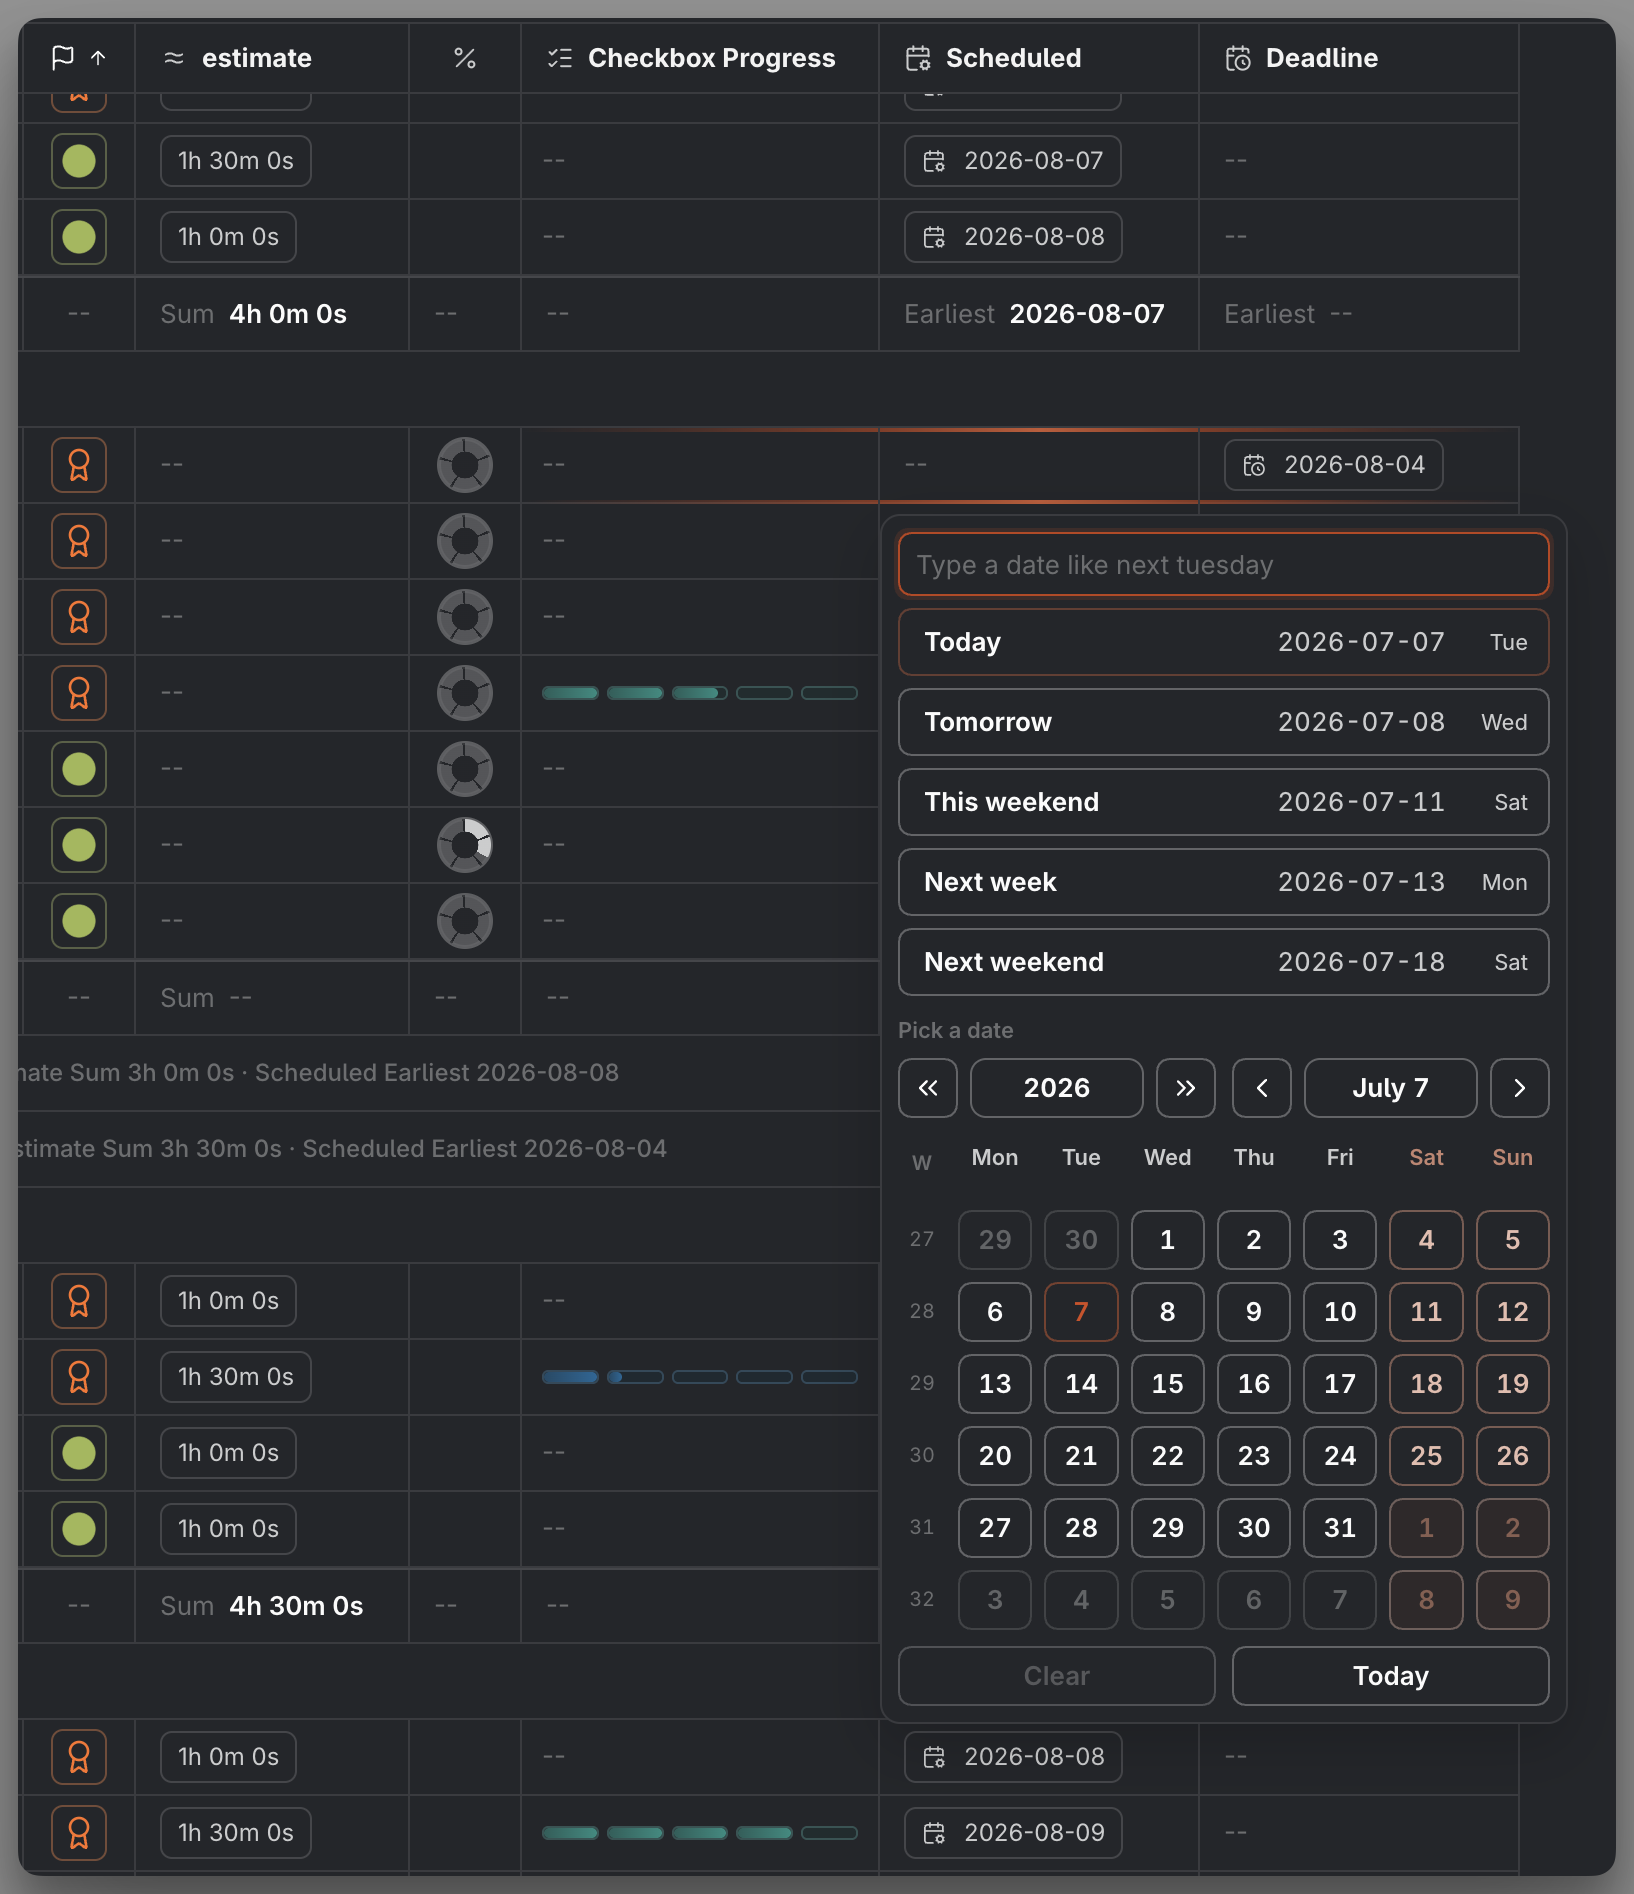Toggle the green status circle in the 2026-08-08 row

click(79, 237)
